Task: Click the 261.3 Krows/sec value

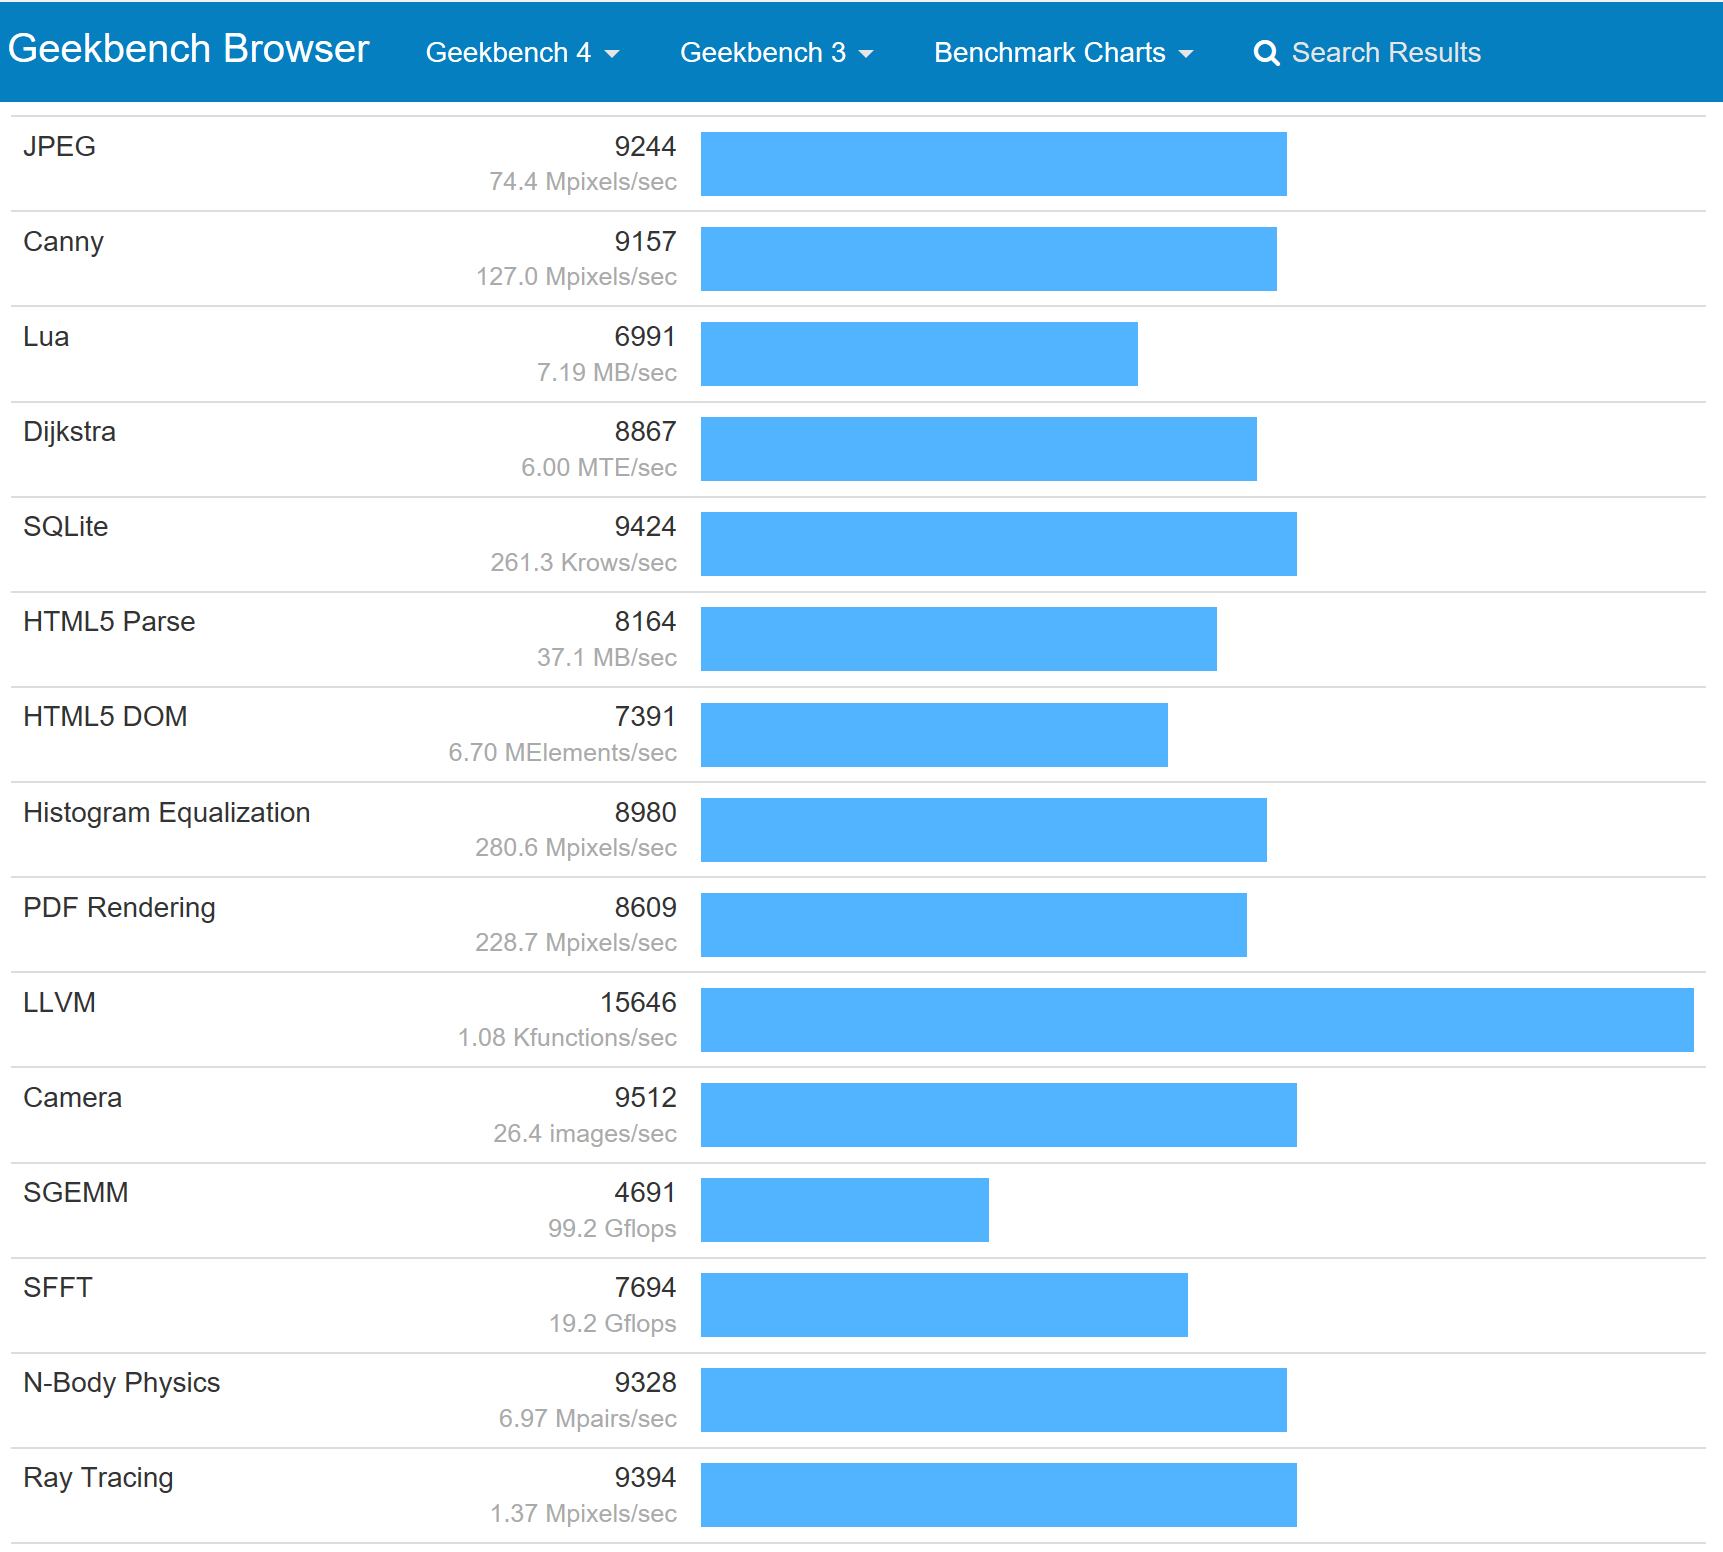Action: click(583, 562)
